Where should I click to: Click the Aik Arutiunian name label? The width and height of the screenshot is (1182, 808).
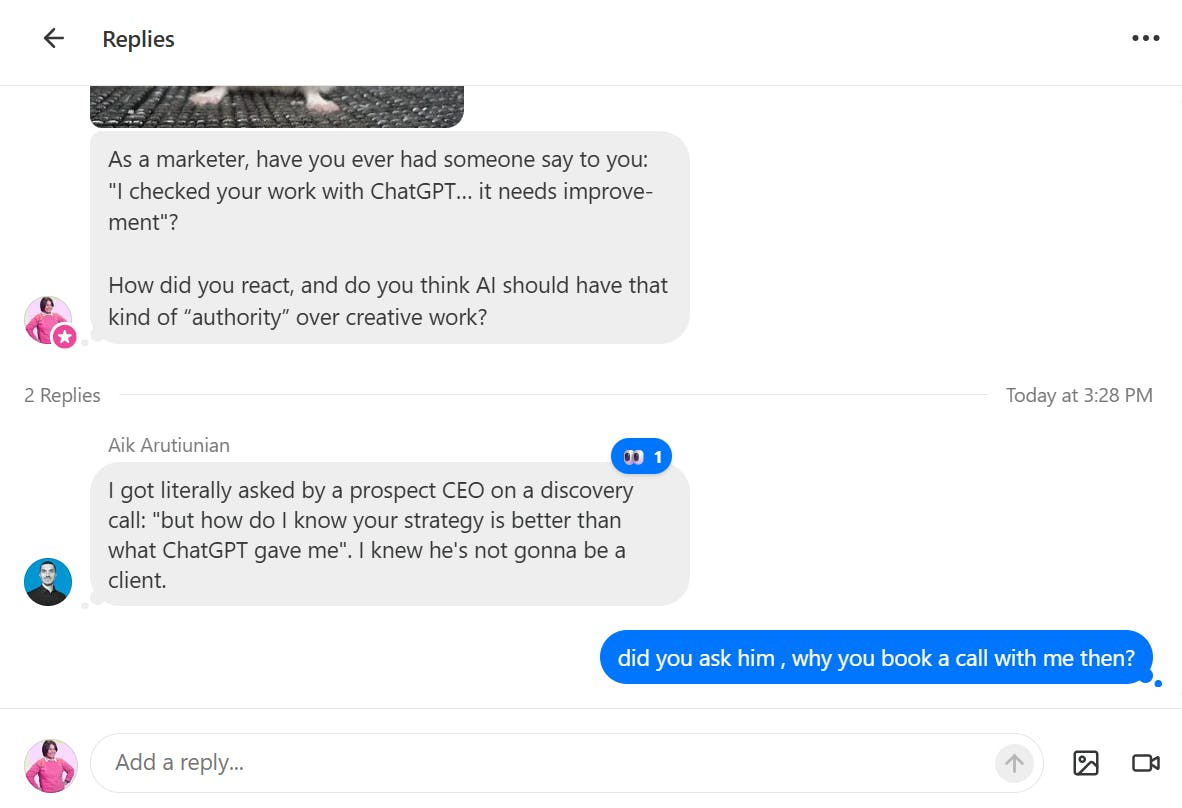coord(169,445)
